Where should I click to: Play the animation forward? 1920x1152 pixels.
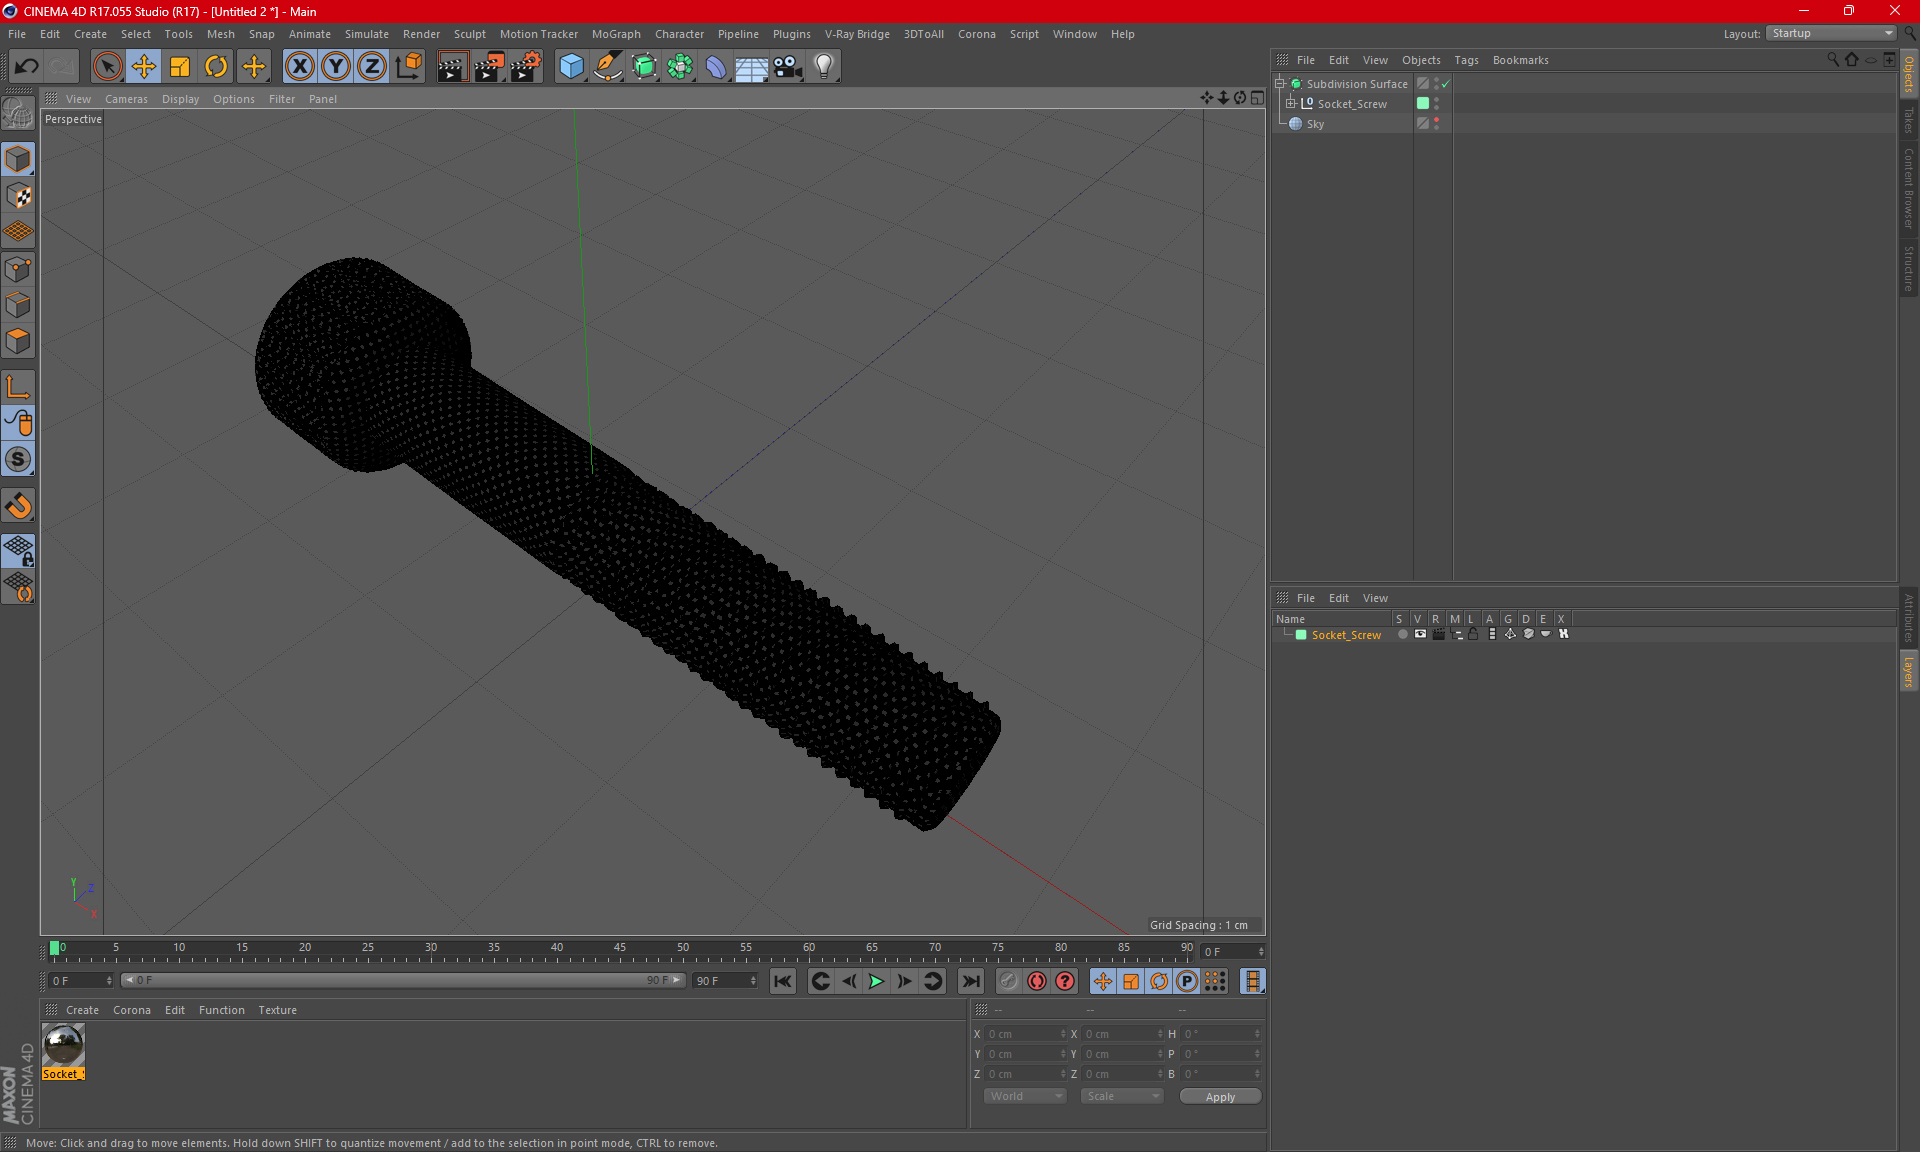[876, 981]
